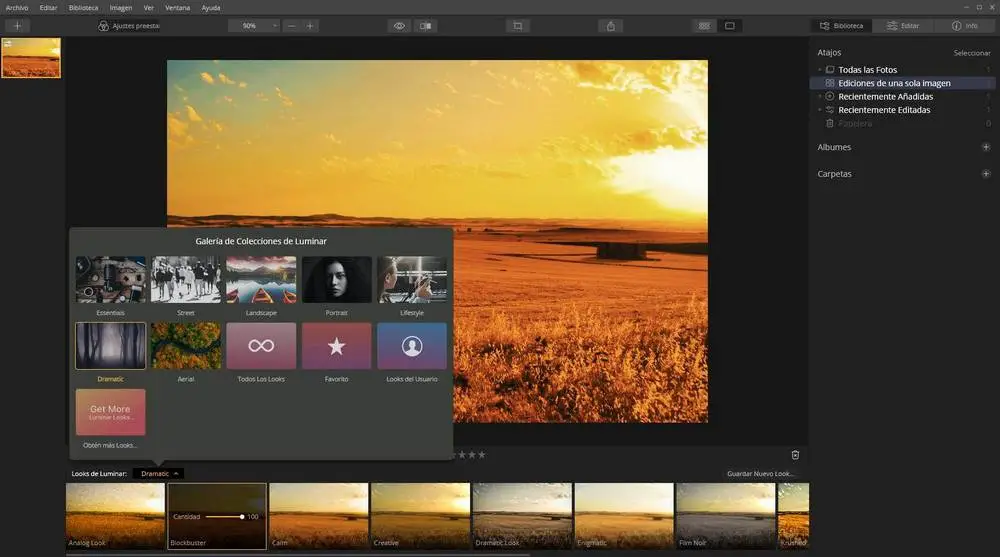Switch to the Editar tab
The width and height of the screenshot is (1000, 557).
903,26
